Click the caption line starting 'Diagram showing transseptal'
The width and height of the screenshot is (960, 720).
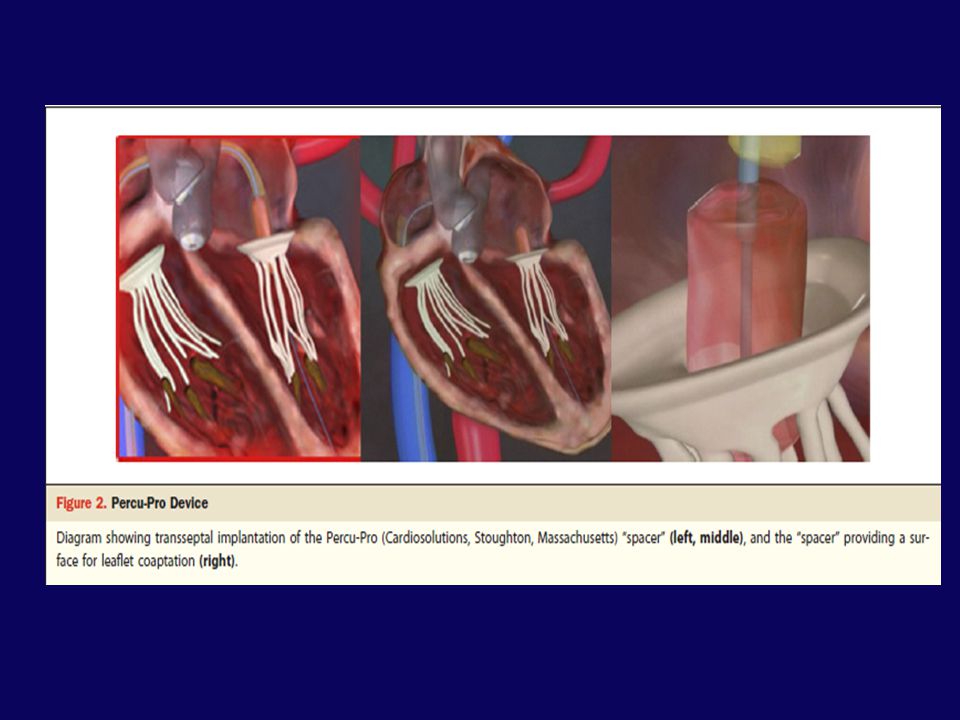(x=493, y=538)
